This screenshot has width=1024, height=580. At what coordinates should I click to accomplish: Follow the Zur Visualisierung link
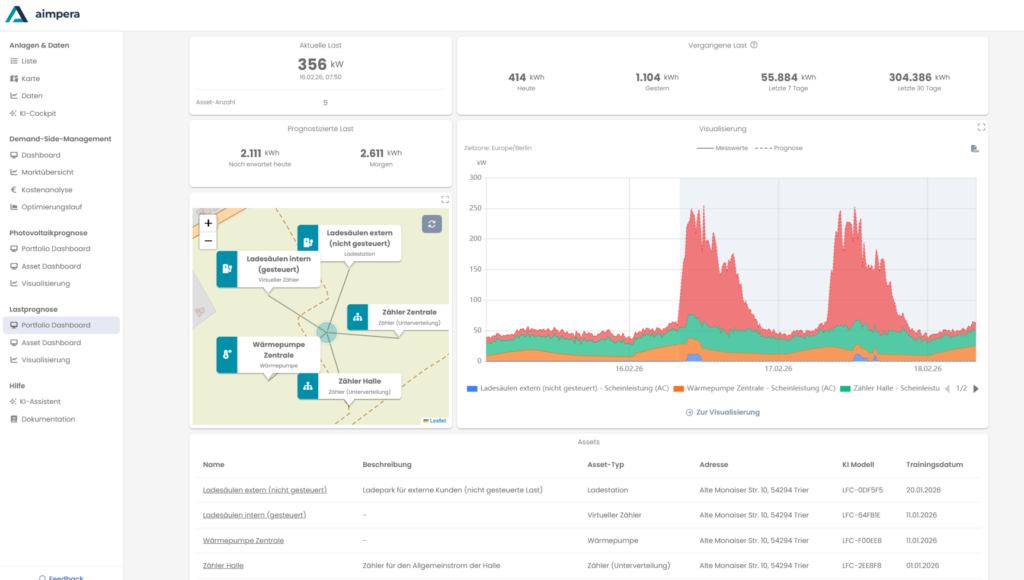(722, 412)
